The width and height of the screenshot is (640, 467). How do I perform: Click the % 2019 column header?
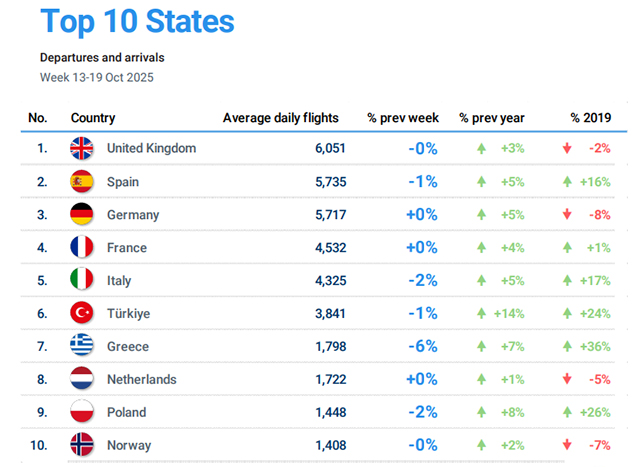(x=588, y=118)
